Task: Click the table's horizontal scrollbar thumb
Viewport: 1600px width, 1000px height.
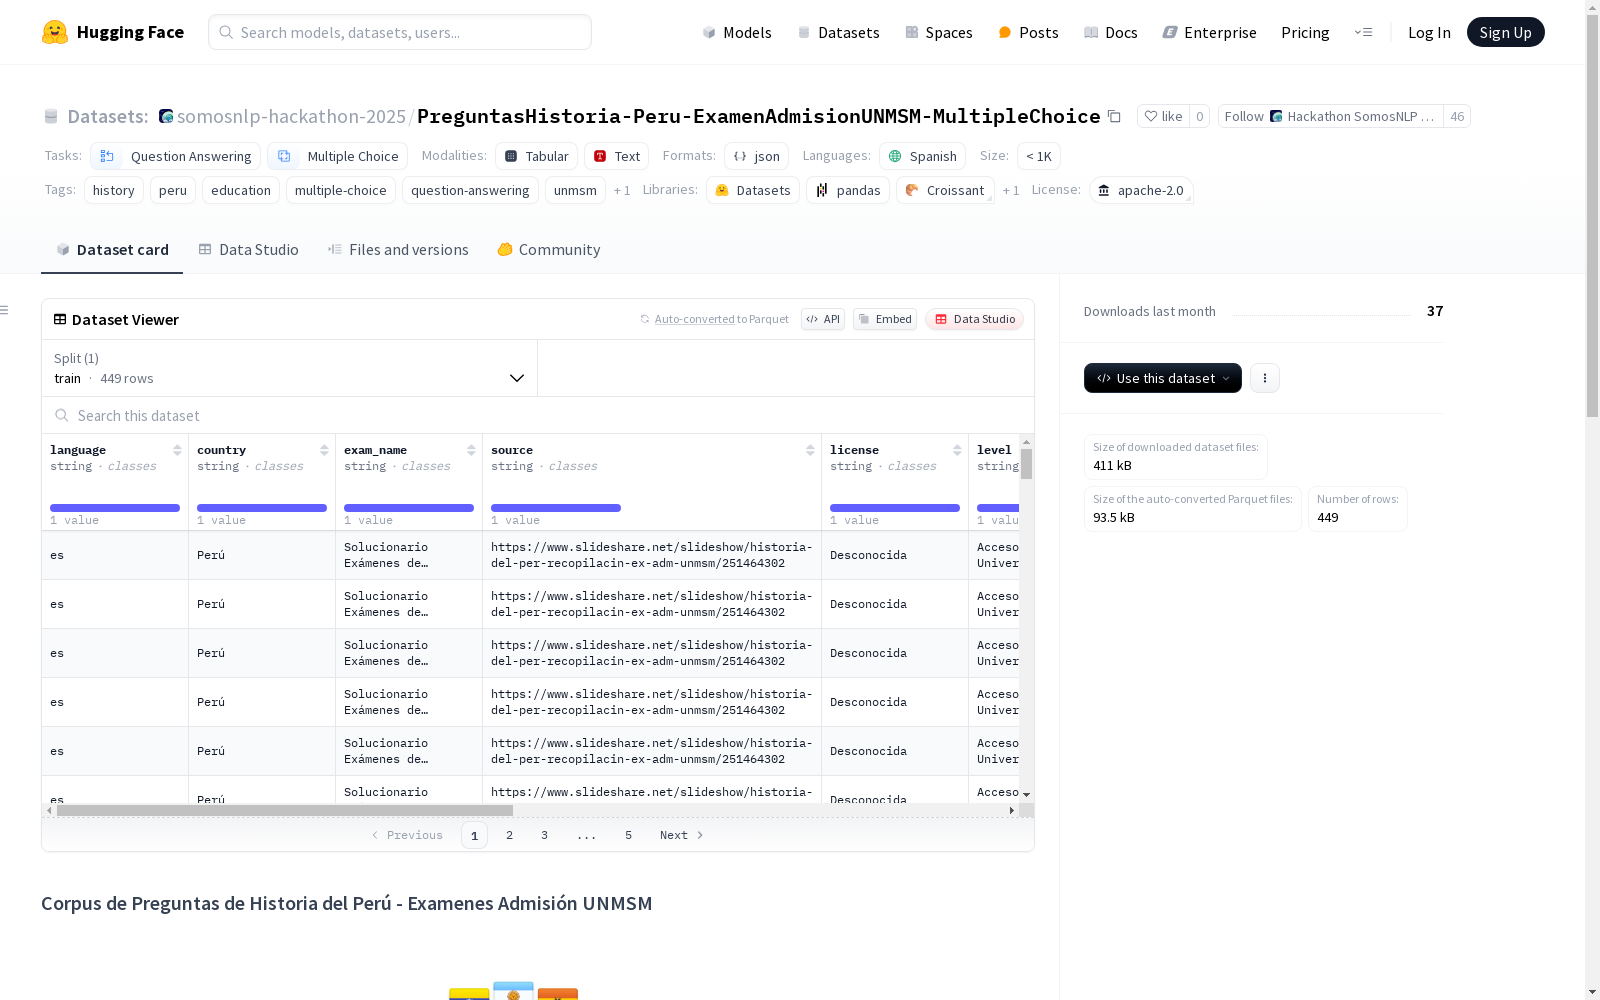Action: 285,810
